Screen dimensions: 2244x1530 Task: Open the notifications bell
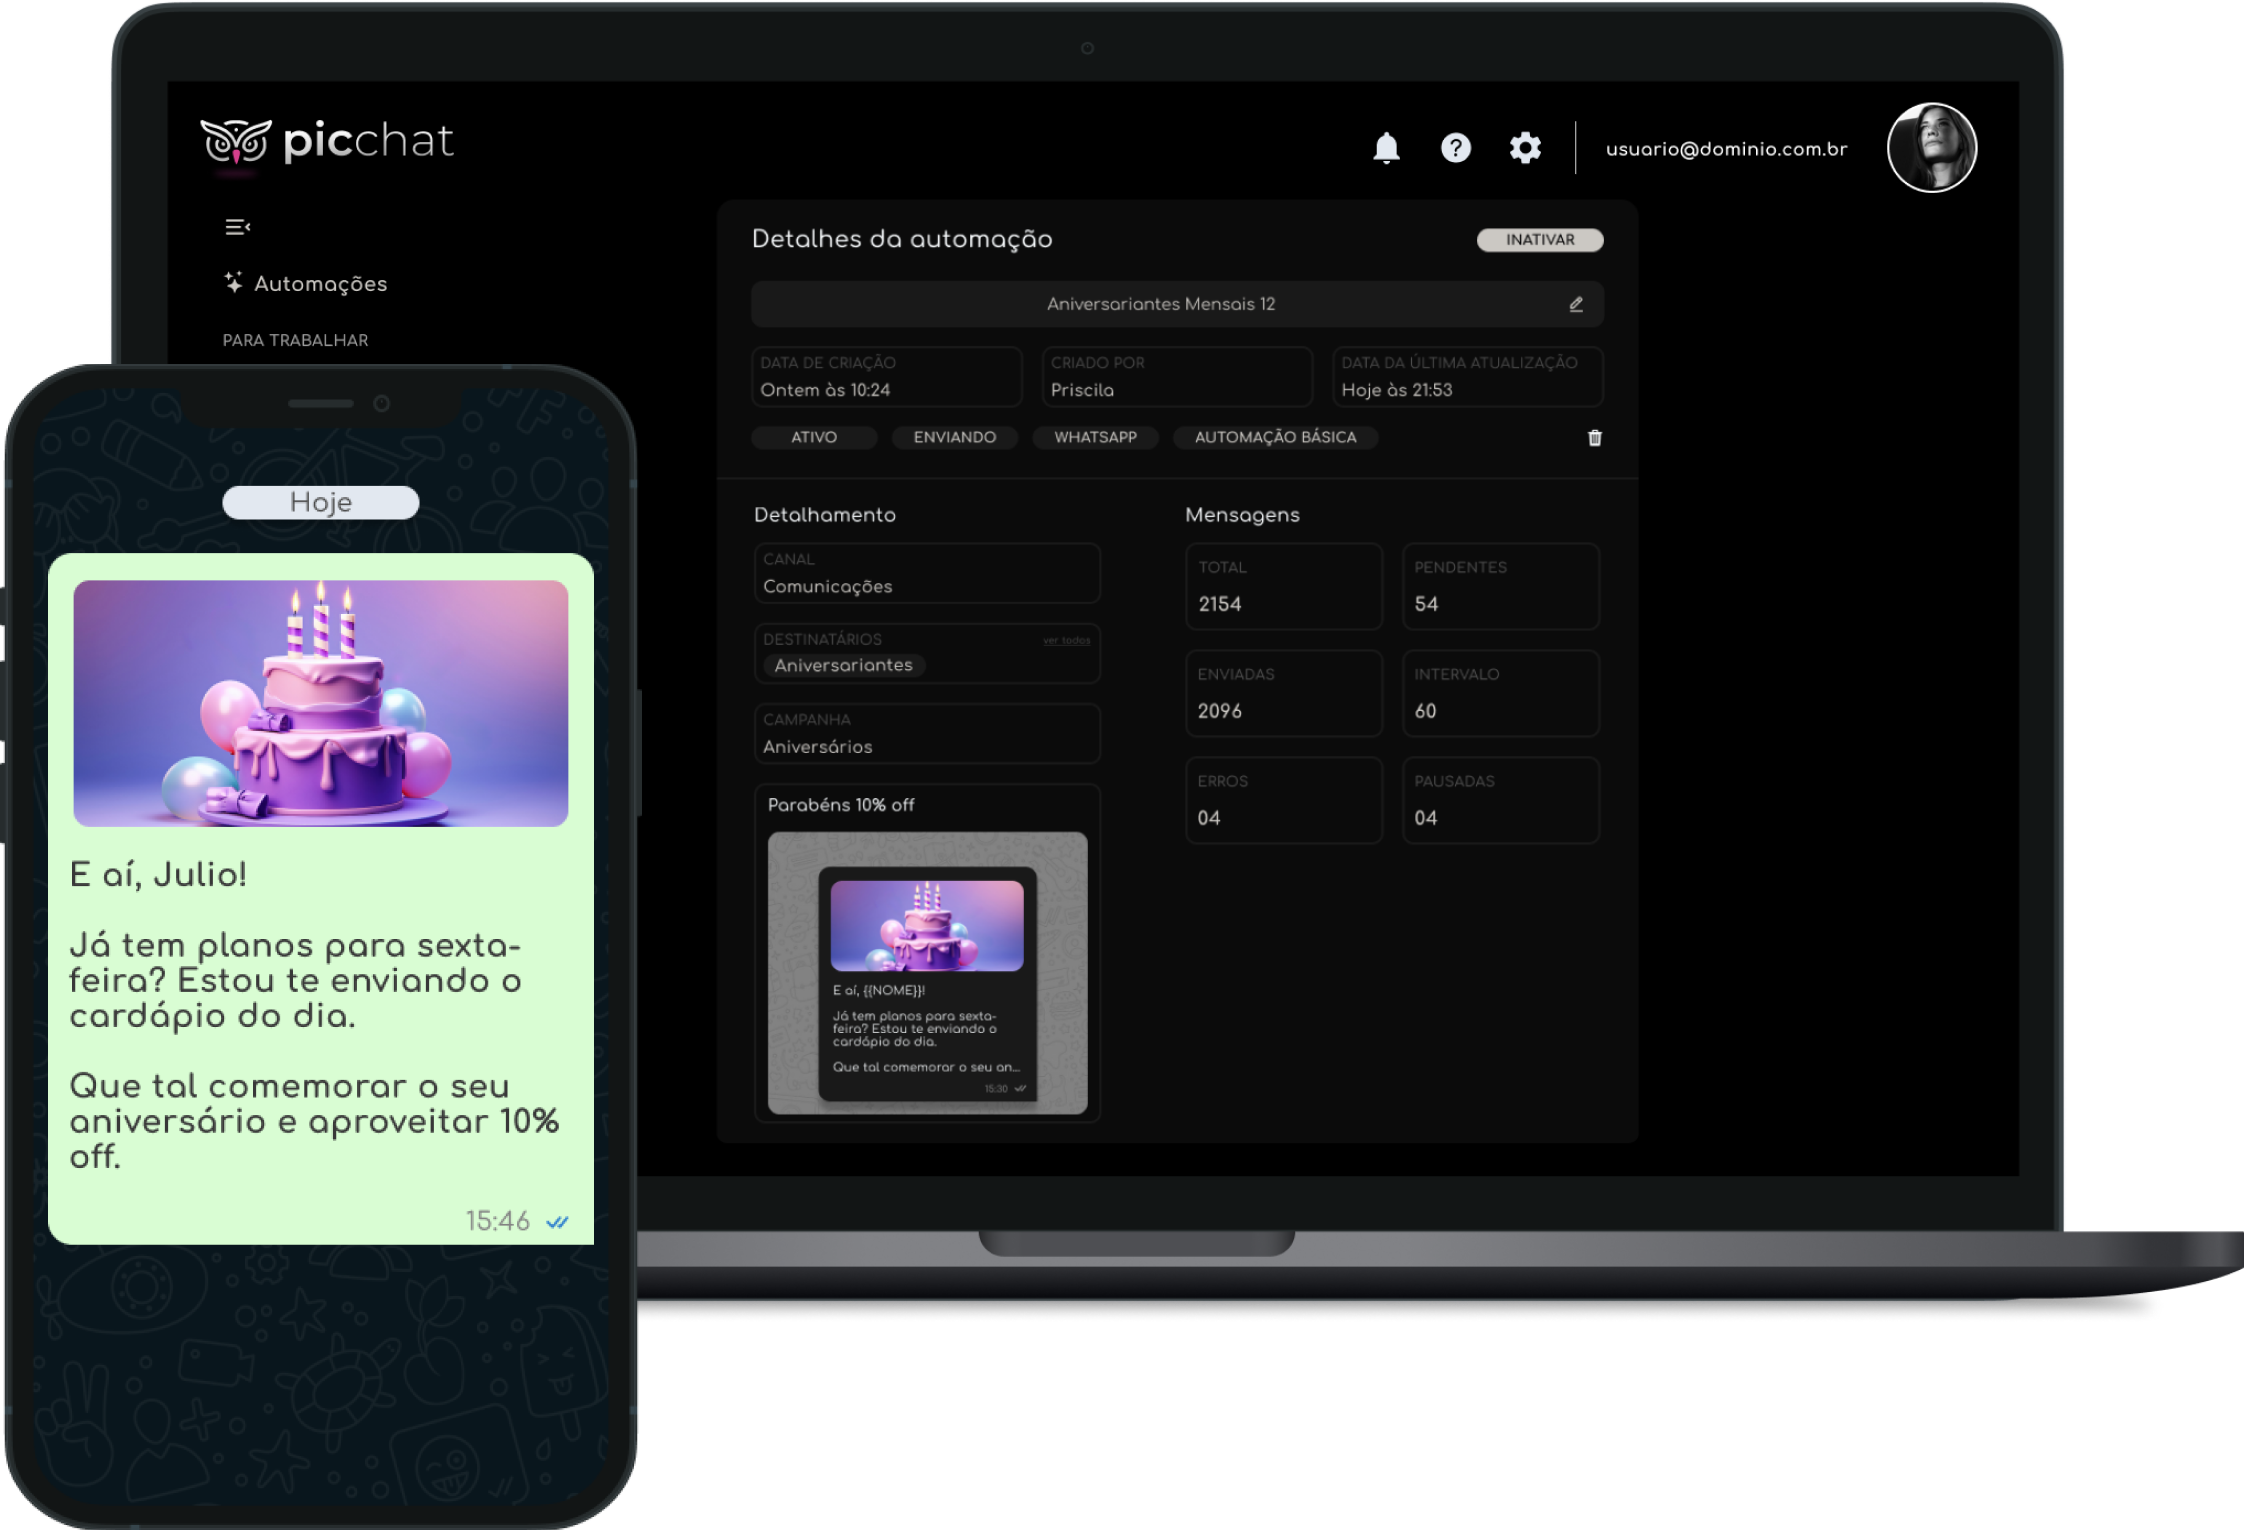click(1385, 148)
